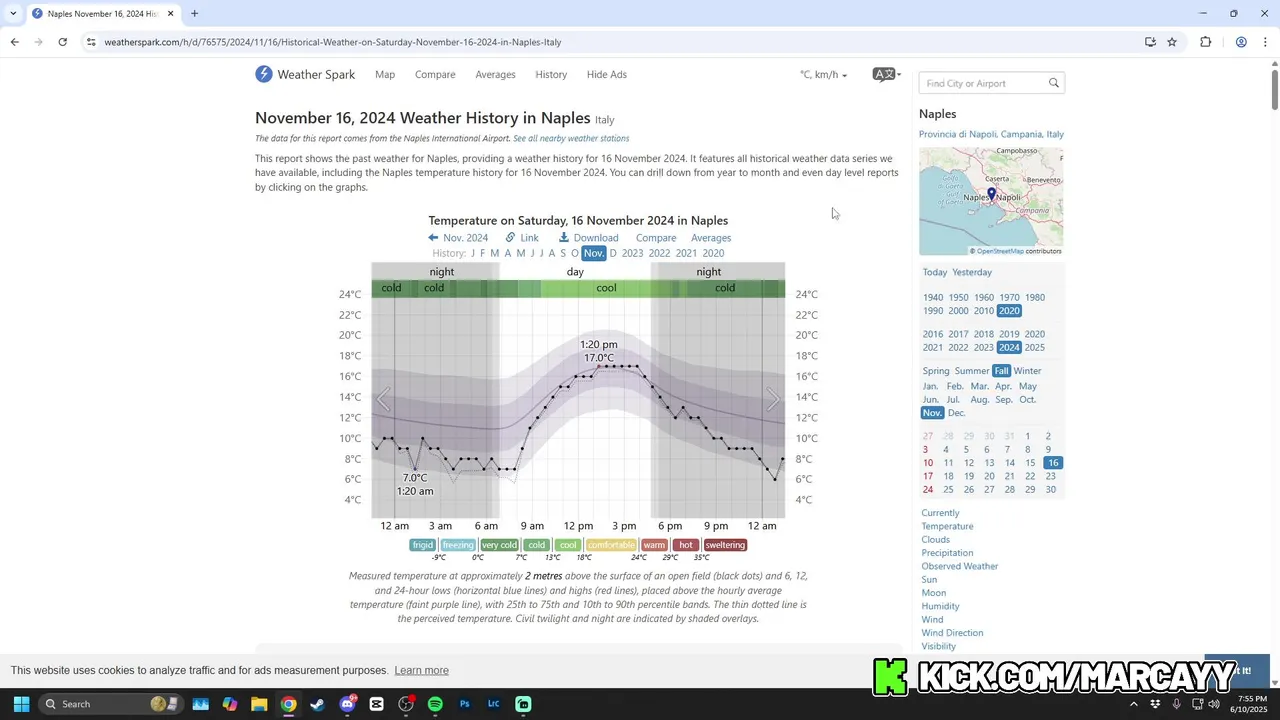Show next day using chart right arrow
This screenshot has height=720, width=1280.
click(773, 400)
